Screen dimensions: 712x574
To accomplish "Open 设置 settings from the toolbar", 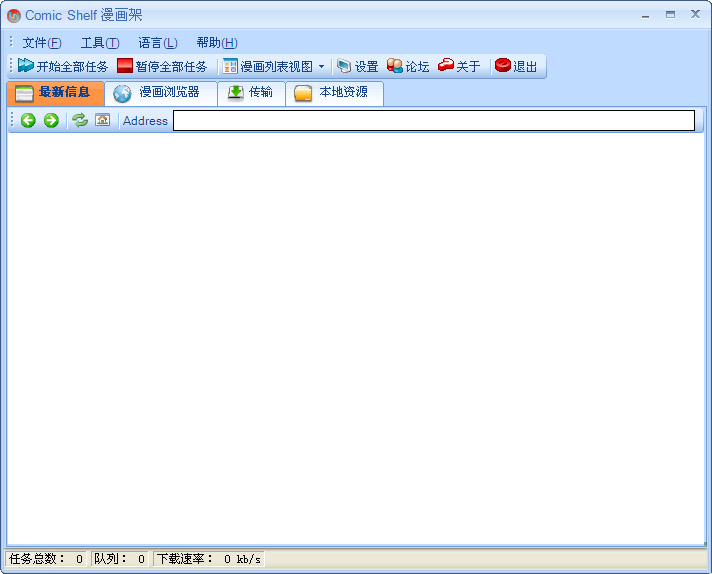I will tap(357, 66).
